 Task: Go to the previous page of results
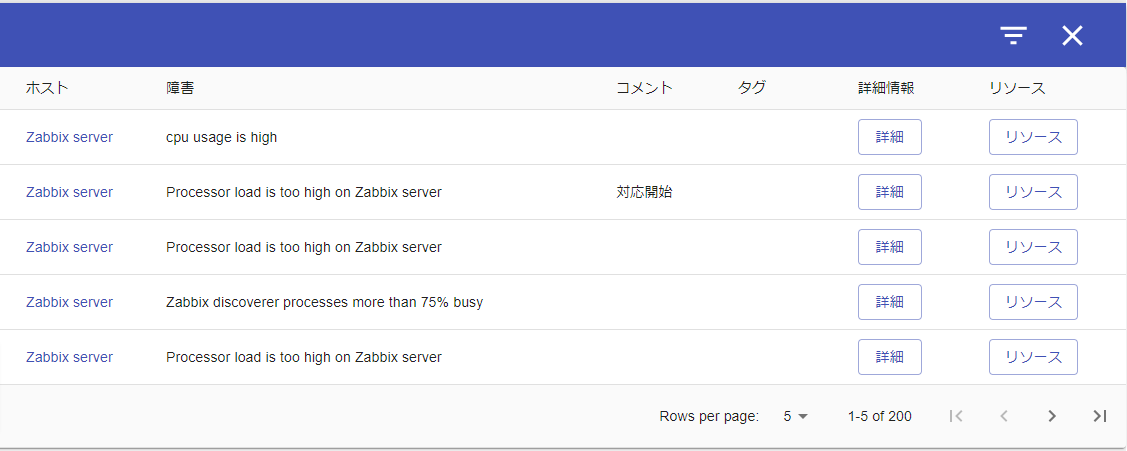tap(1004, 416)
